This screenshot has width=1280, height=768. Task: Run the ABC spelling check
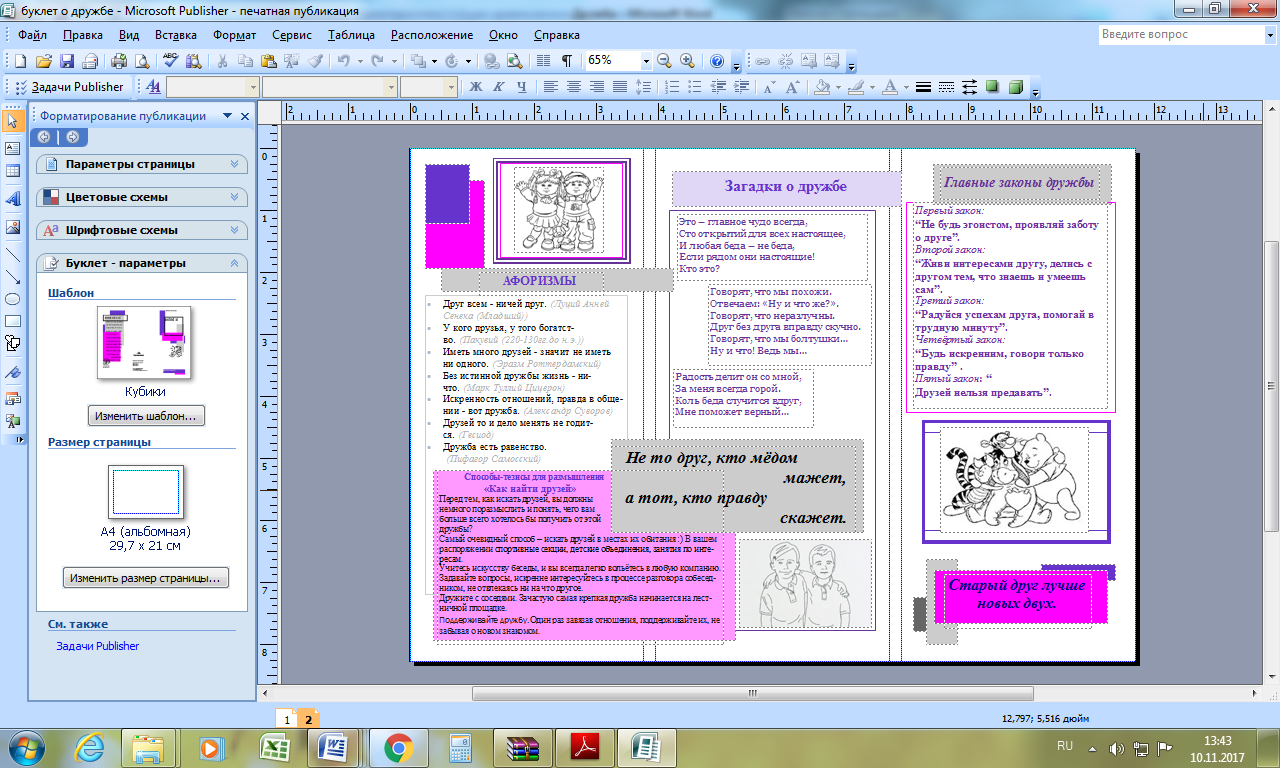click(172, 61)
